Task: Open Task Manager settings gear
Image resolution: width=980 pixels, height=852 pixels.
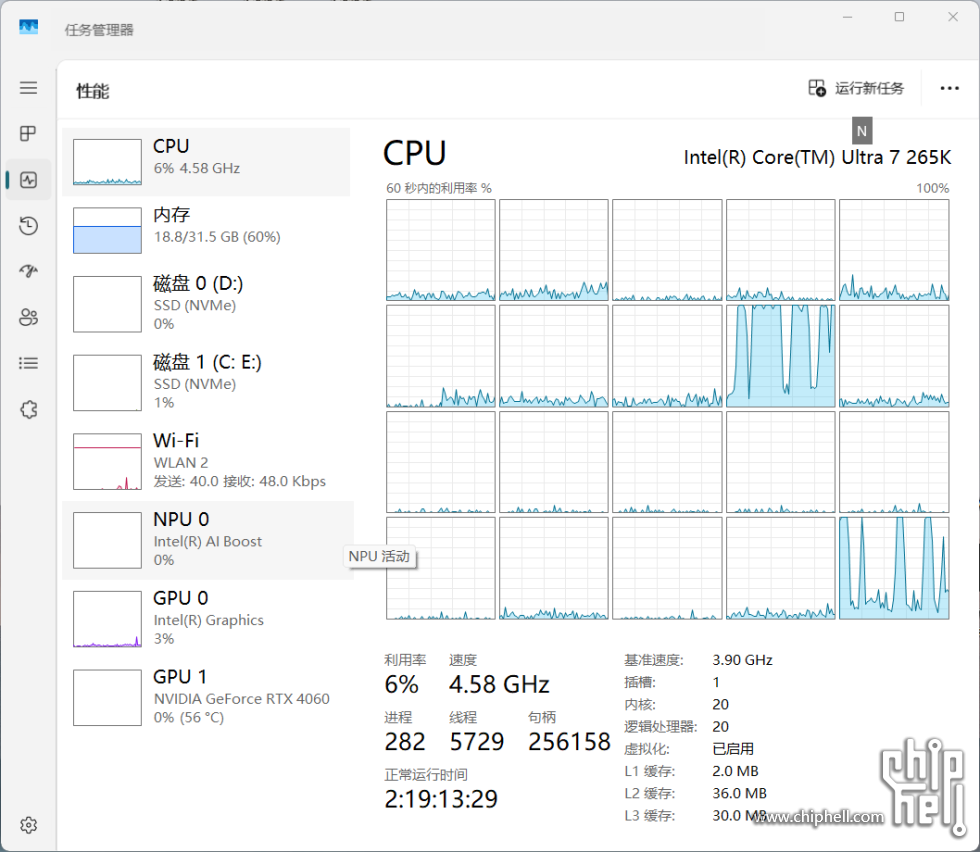Action: (28, 825)
